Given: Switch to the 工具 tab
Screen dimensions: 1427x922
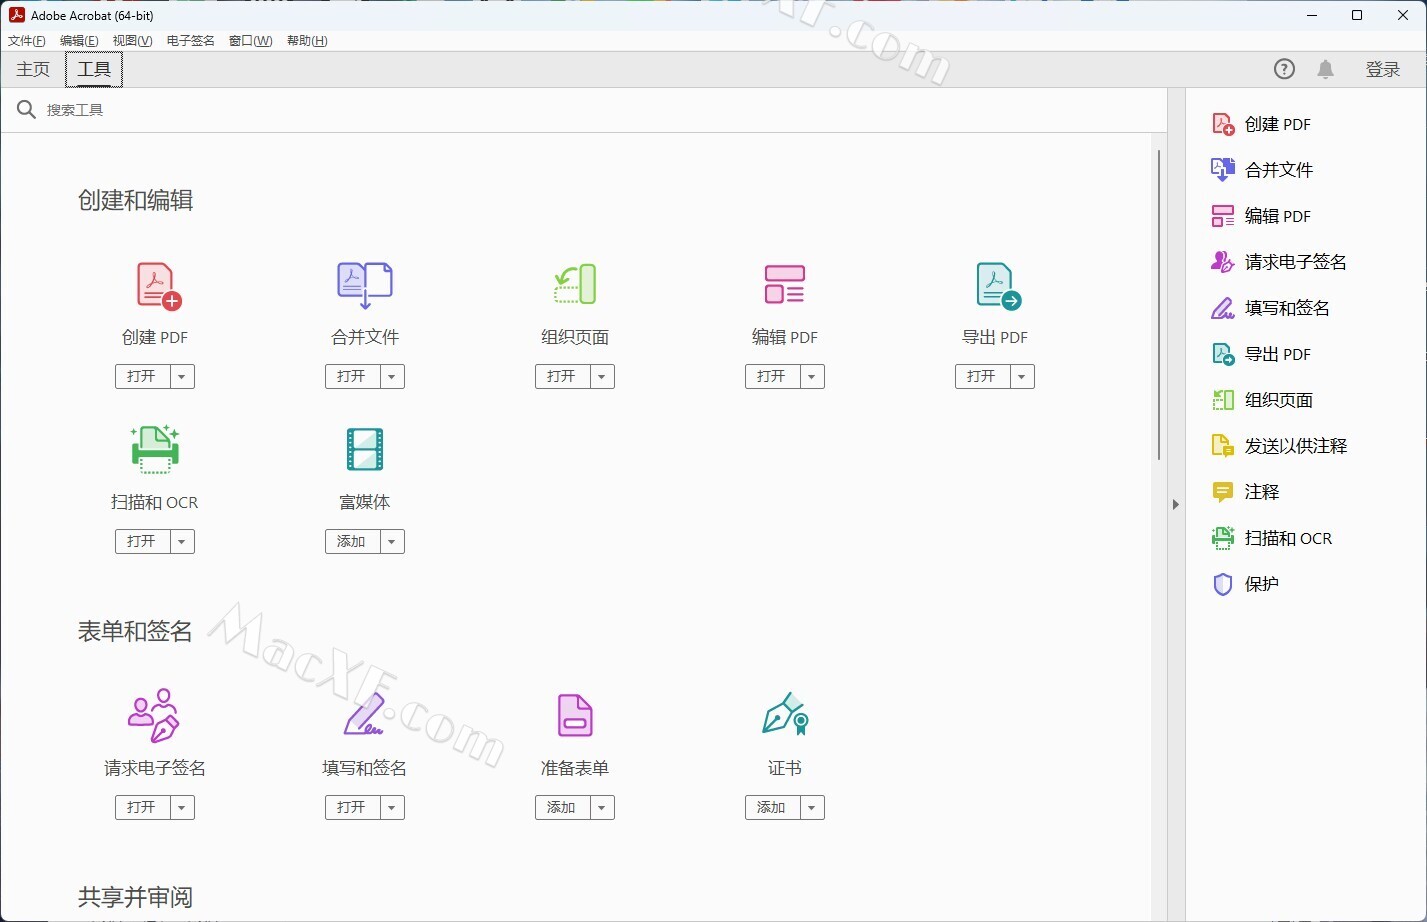Looking at the screenshot, I should pyautogui.click(x=94, y=69).
